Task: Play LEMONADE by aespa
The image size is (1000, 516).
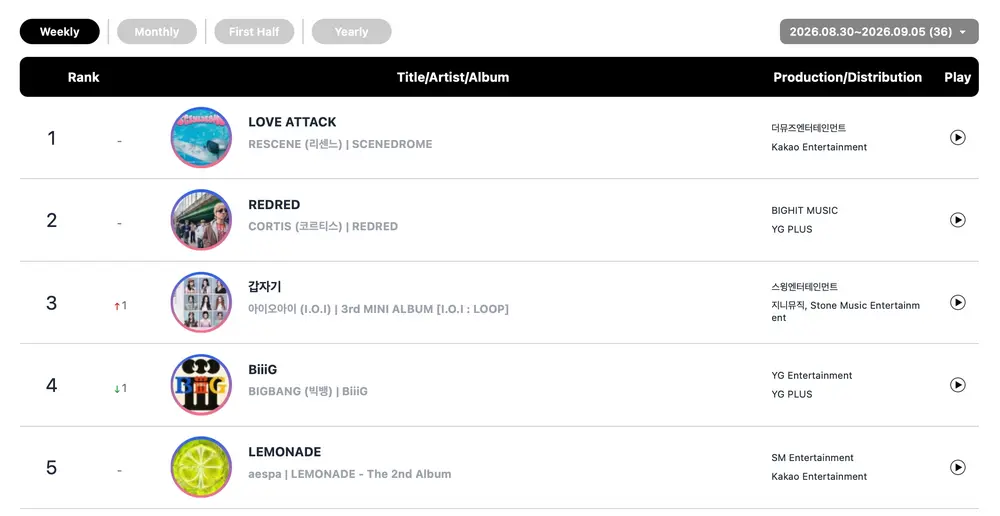Action: [957, 468]
